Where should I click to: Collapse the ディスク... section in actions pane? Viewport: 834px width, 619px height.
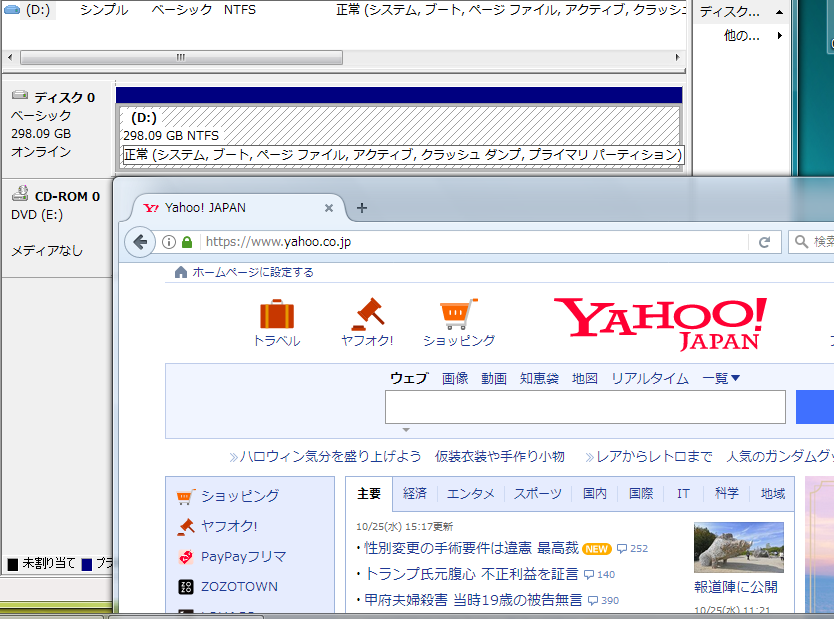point(779,12)
